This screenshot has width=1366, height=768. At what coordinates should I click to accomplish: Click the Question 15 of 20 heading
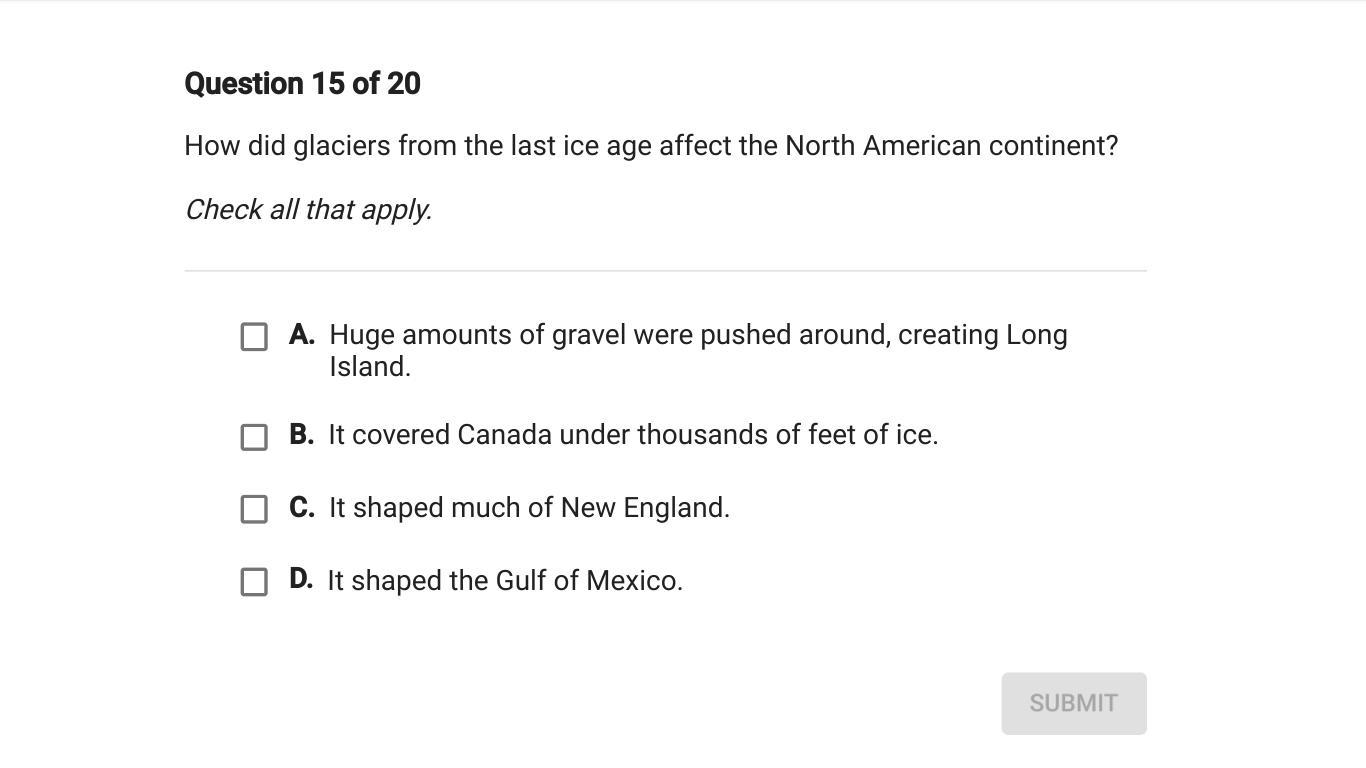pos(302,83)
